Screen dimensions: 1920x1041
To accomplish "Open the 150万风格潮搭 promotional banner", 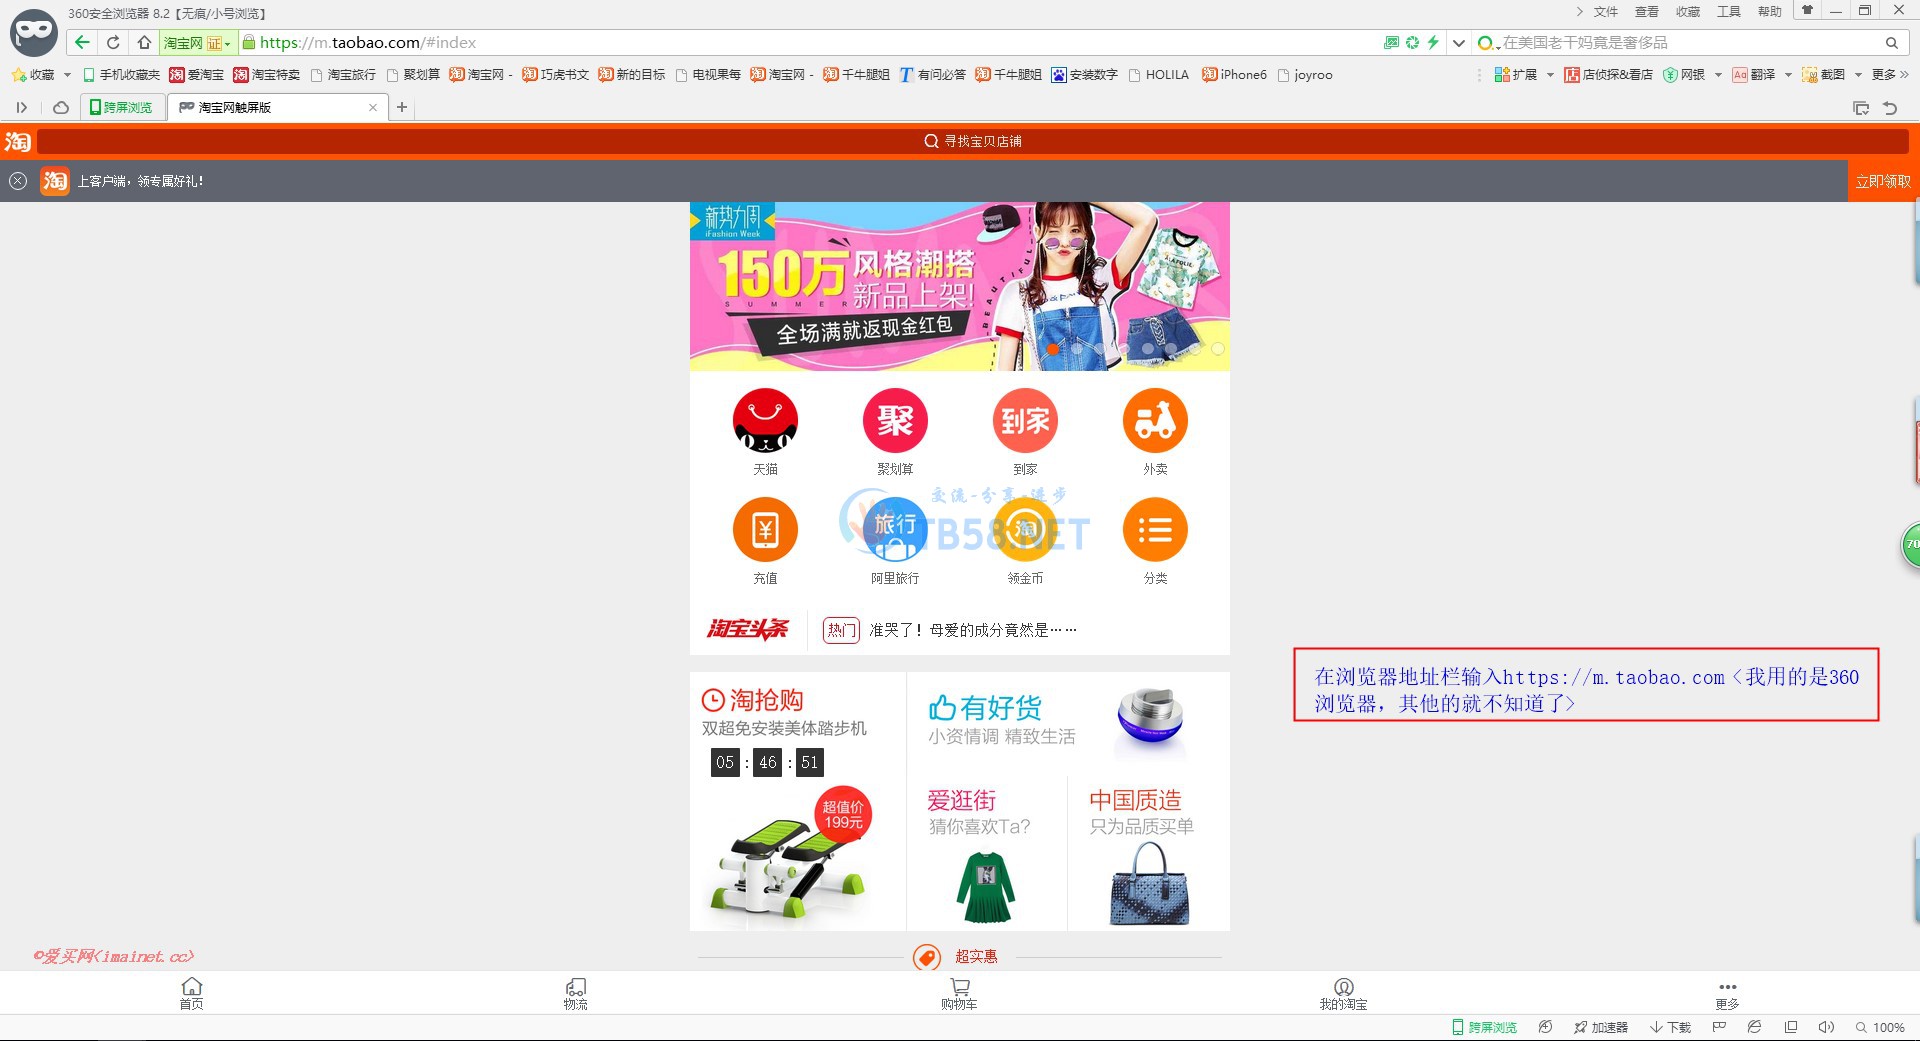I will (960, 286).
